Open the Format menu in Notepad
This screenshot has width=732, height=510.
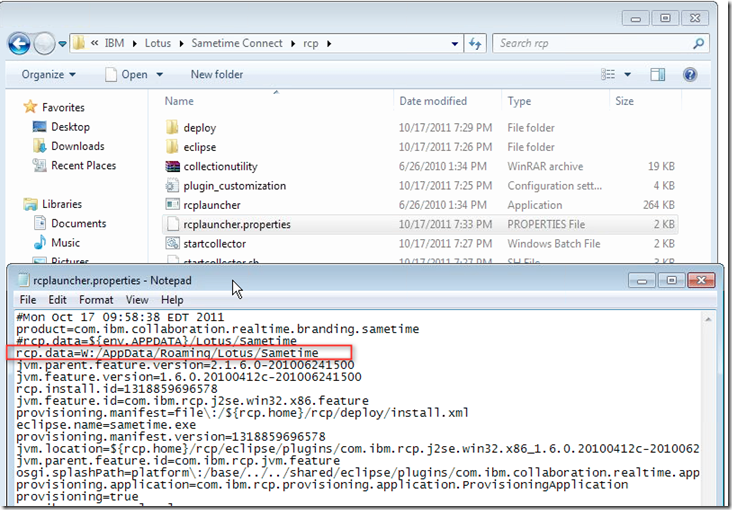tap(96, 300)
